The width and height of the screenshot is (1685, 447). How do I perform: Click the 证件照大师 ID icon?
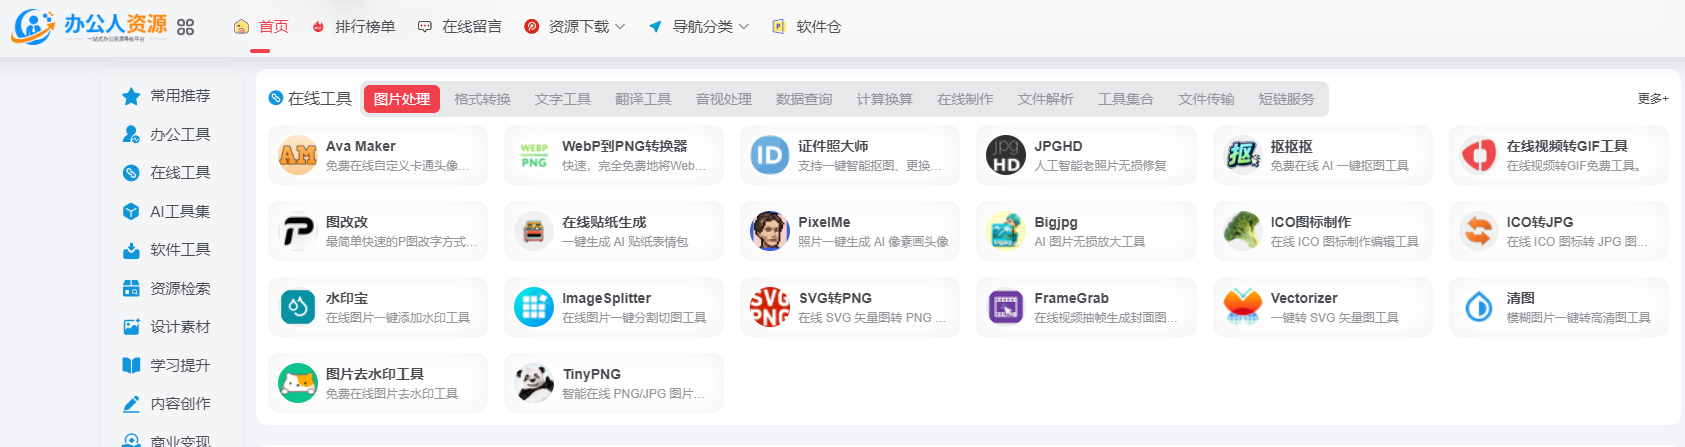tap(770, 155)
